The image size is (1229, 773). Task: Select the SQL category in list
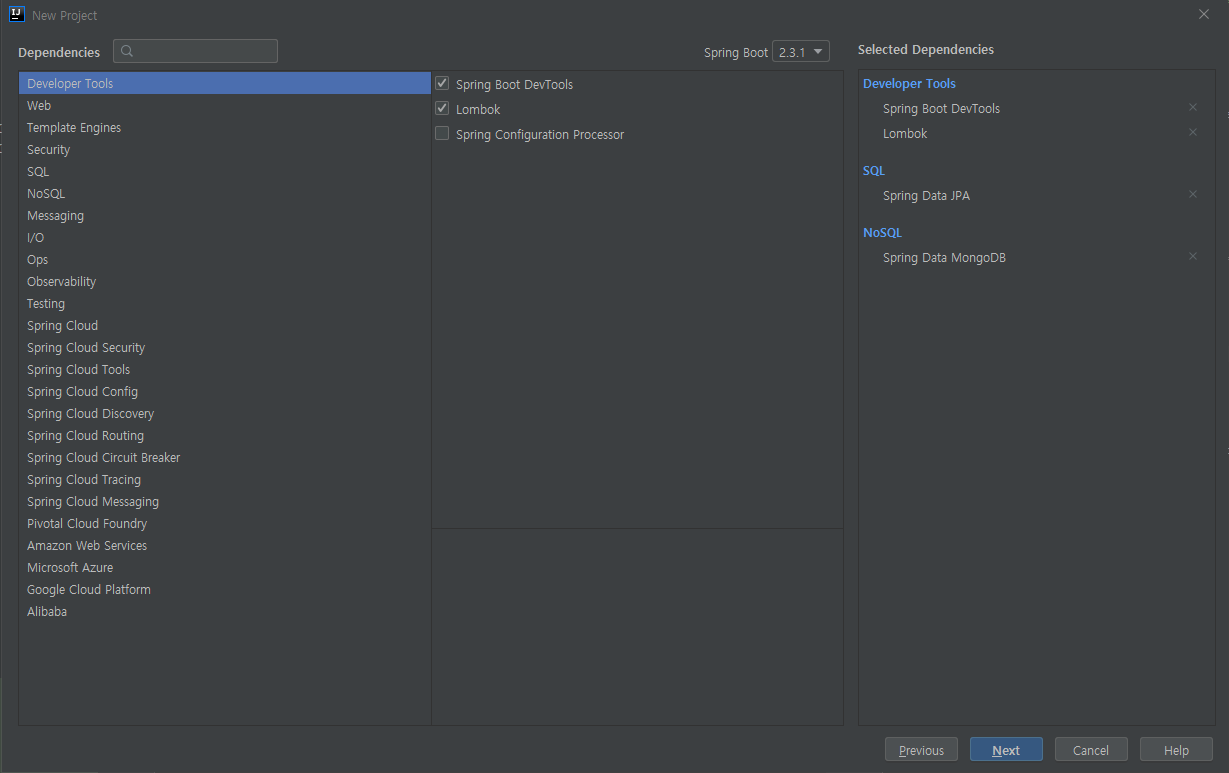click(225, 171)
